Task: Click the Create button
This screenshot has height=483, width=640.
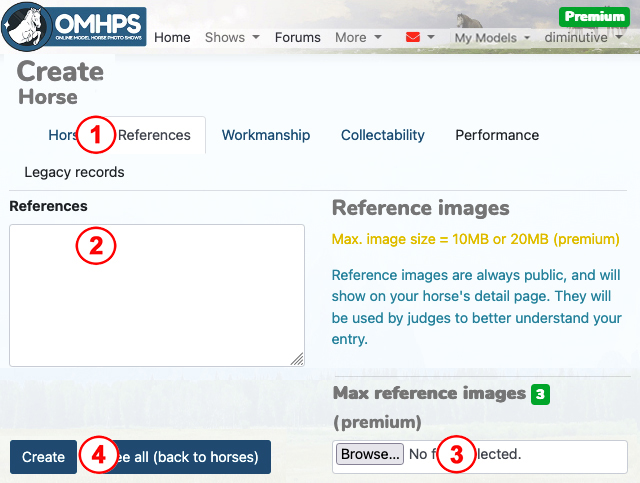Action: [43, 457]
